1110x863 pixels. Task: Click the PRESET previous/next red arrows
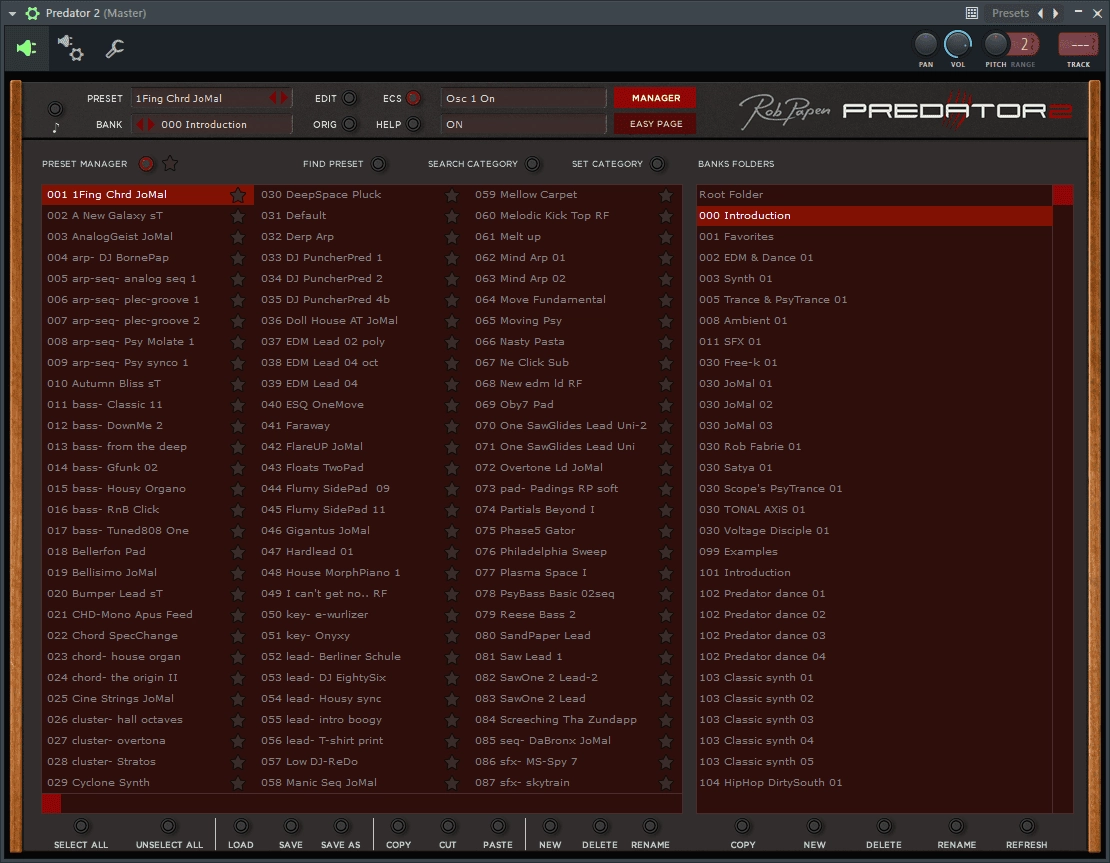tap(279, 98)
